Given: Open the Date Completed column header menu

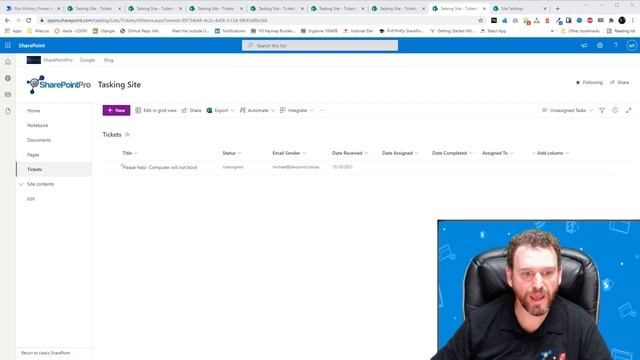Looking at the screenshot, I should (452, 153).
